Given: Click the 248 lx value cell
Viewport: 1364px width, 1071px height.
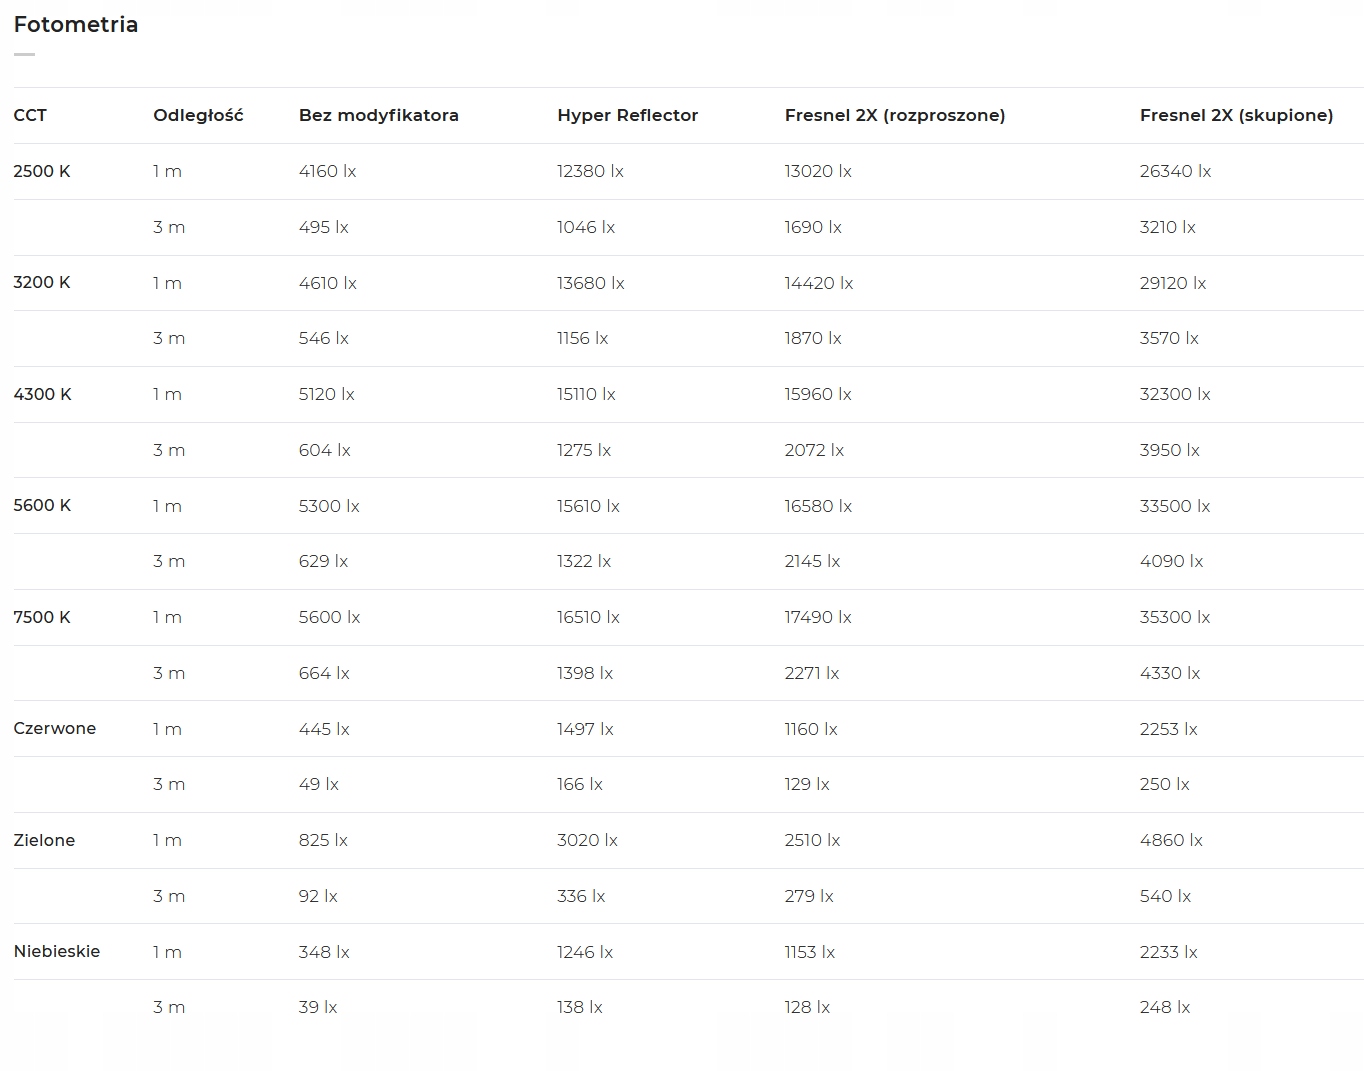Looking at the screenshot, I should (1164, 1007).
